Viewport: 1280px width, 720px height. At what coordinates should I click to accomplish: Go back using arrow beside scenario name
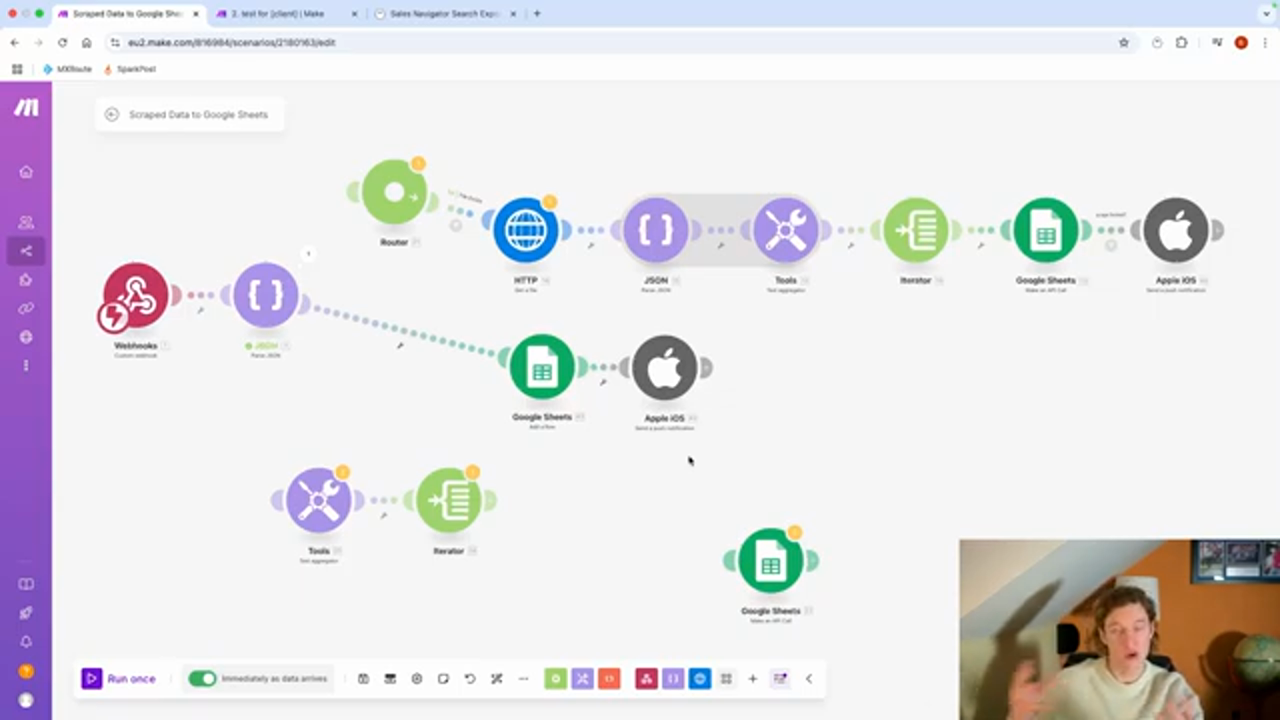tap(112, 115)
